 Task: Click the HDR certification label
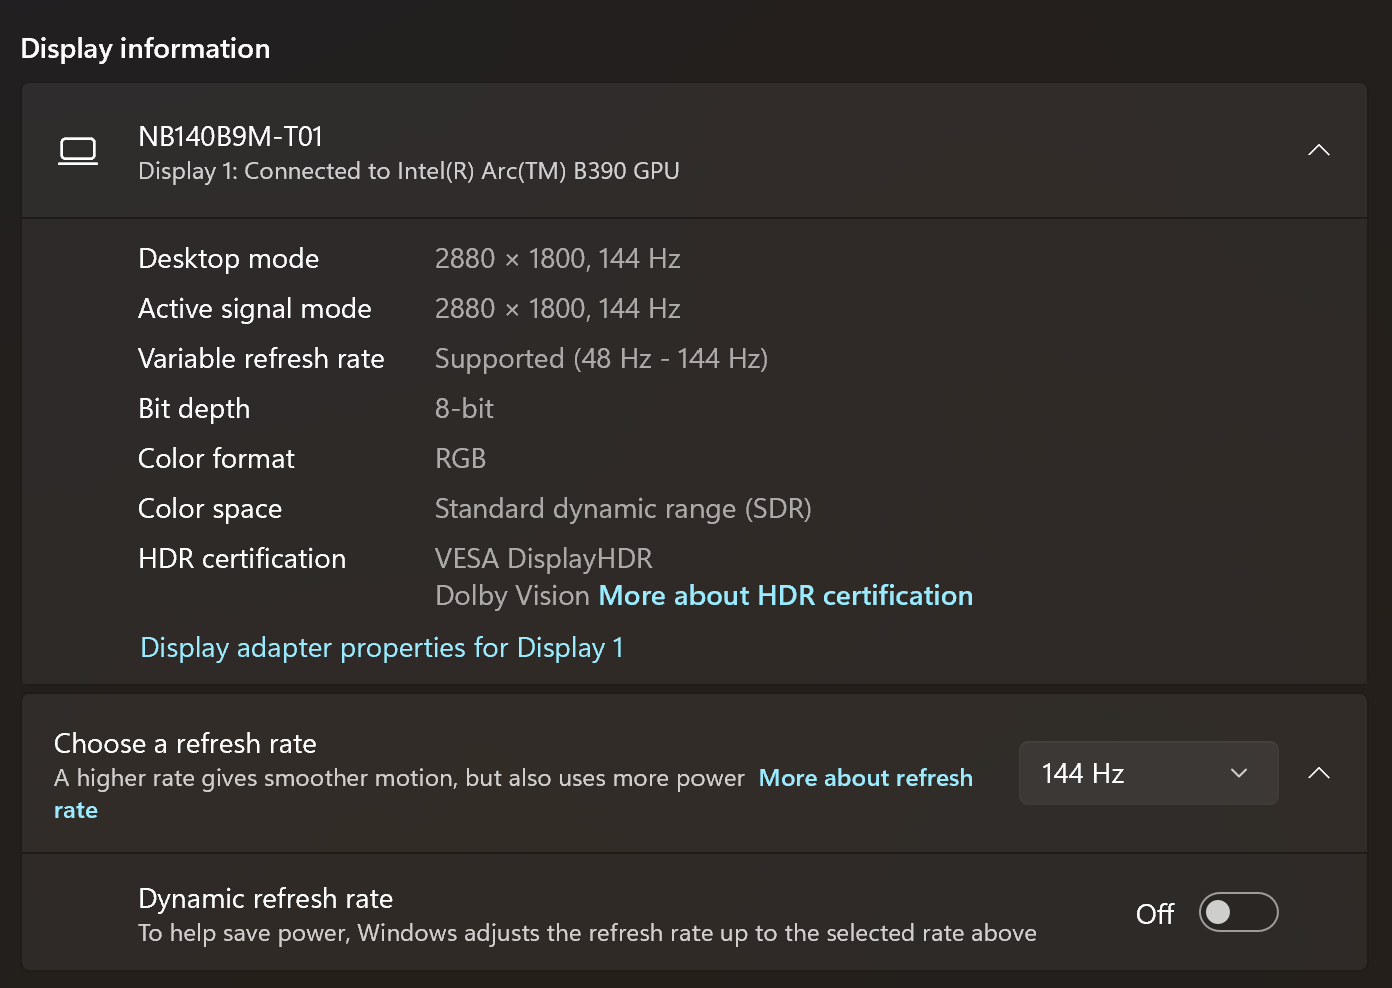(x=242, y=559)
